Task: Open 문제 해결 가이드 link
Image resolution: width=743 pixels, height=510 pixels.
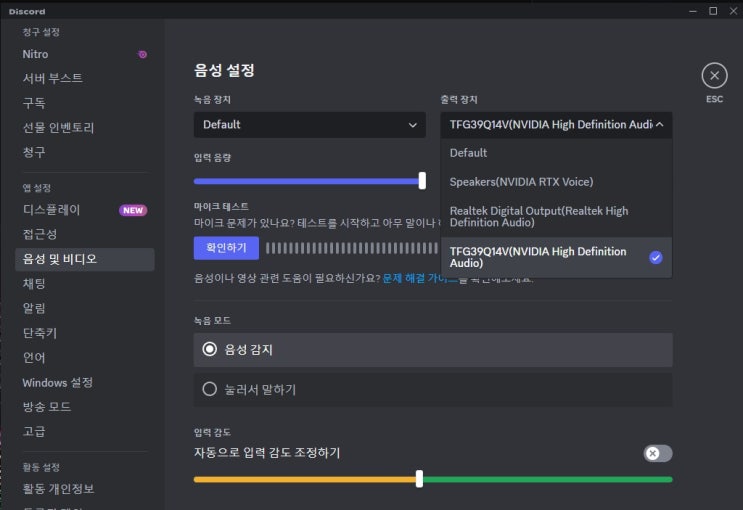Action: [420, 278]
